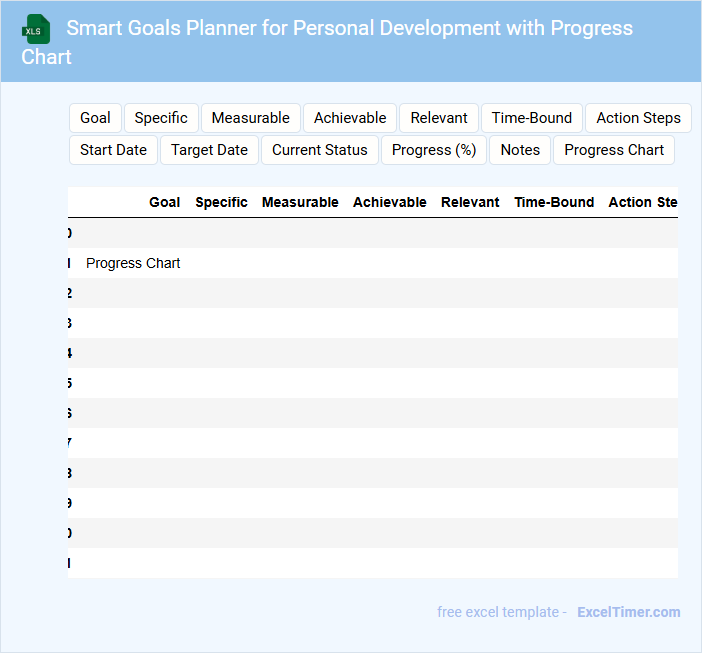Open the ExcelTimer.com link
The height and width of the screenshot is (653, 702).
point(628,612)
